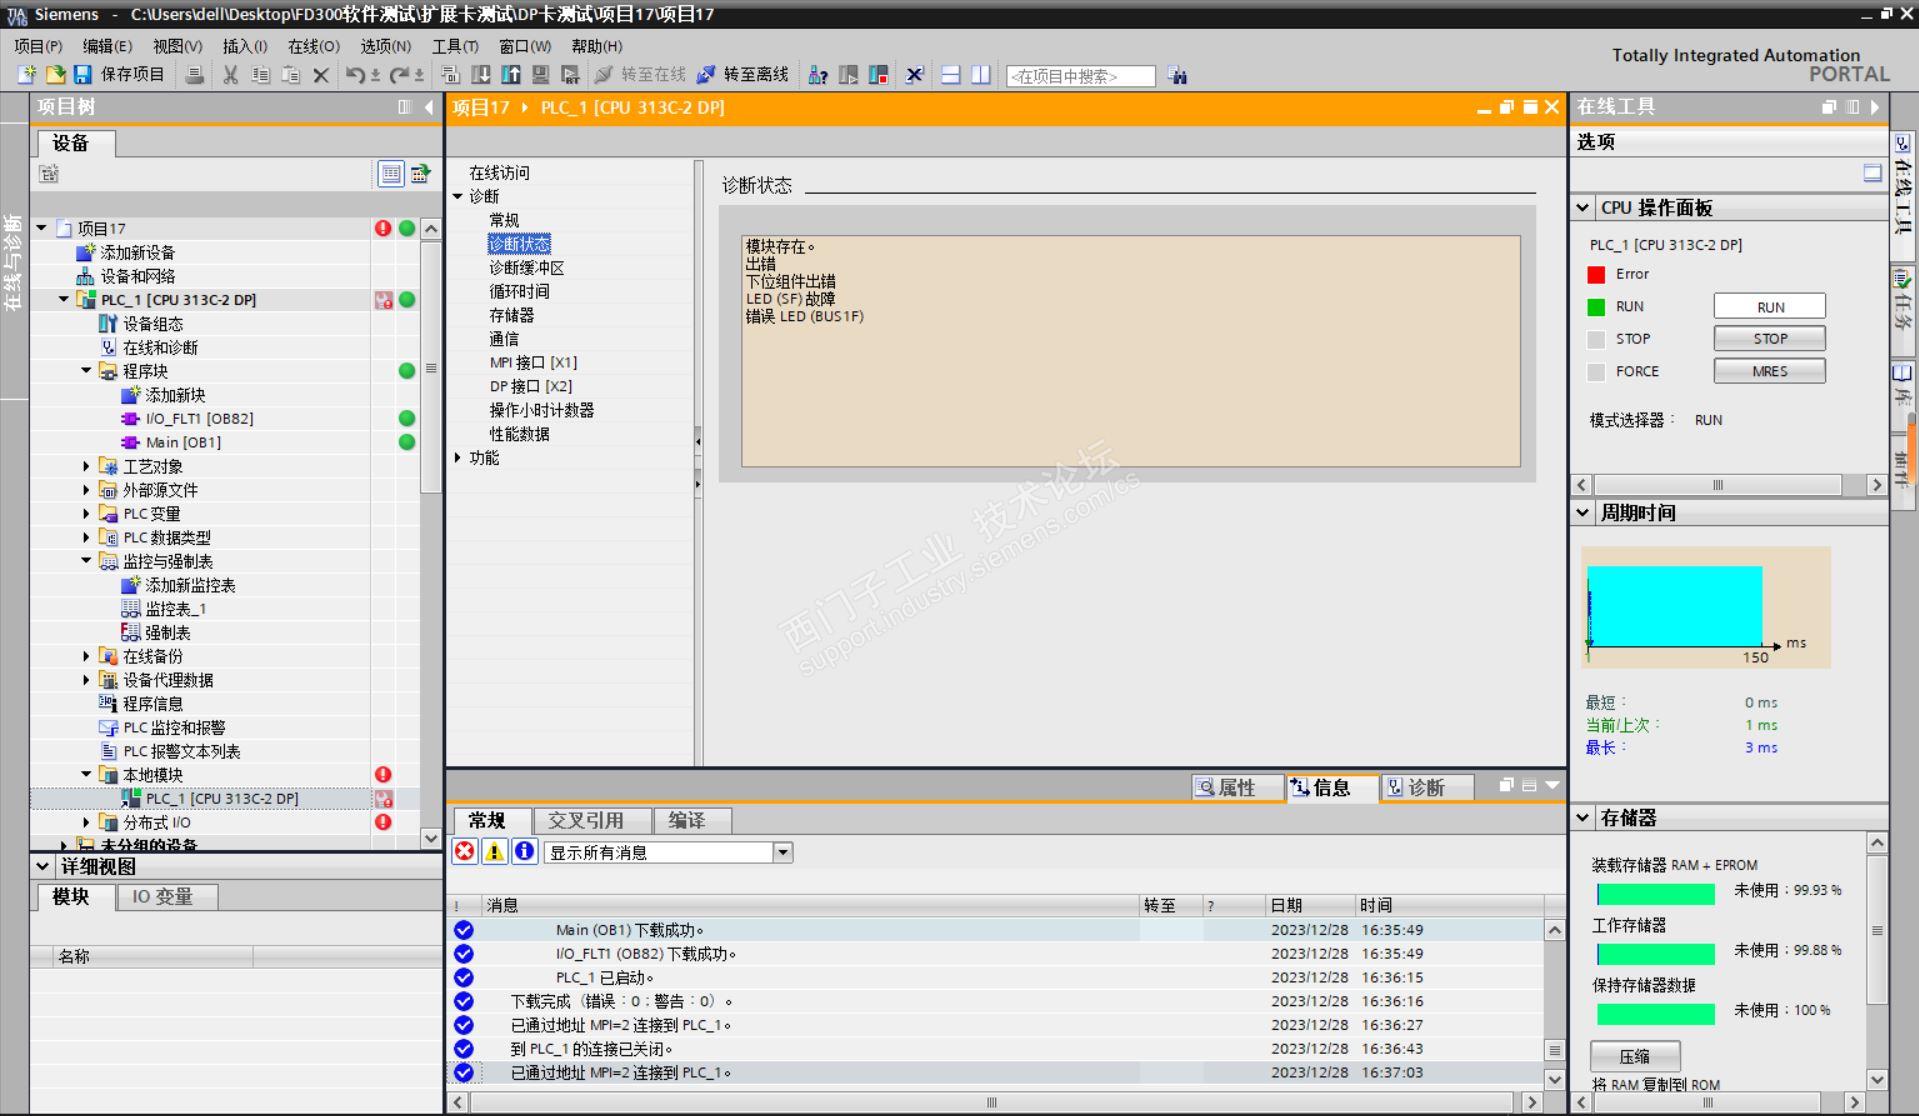Click the 设备组态 icon in project tree

click(108, 324)
